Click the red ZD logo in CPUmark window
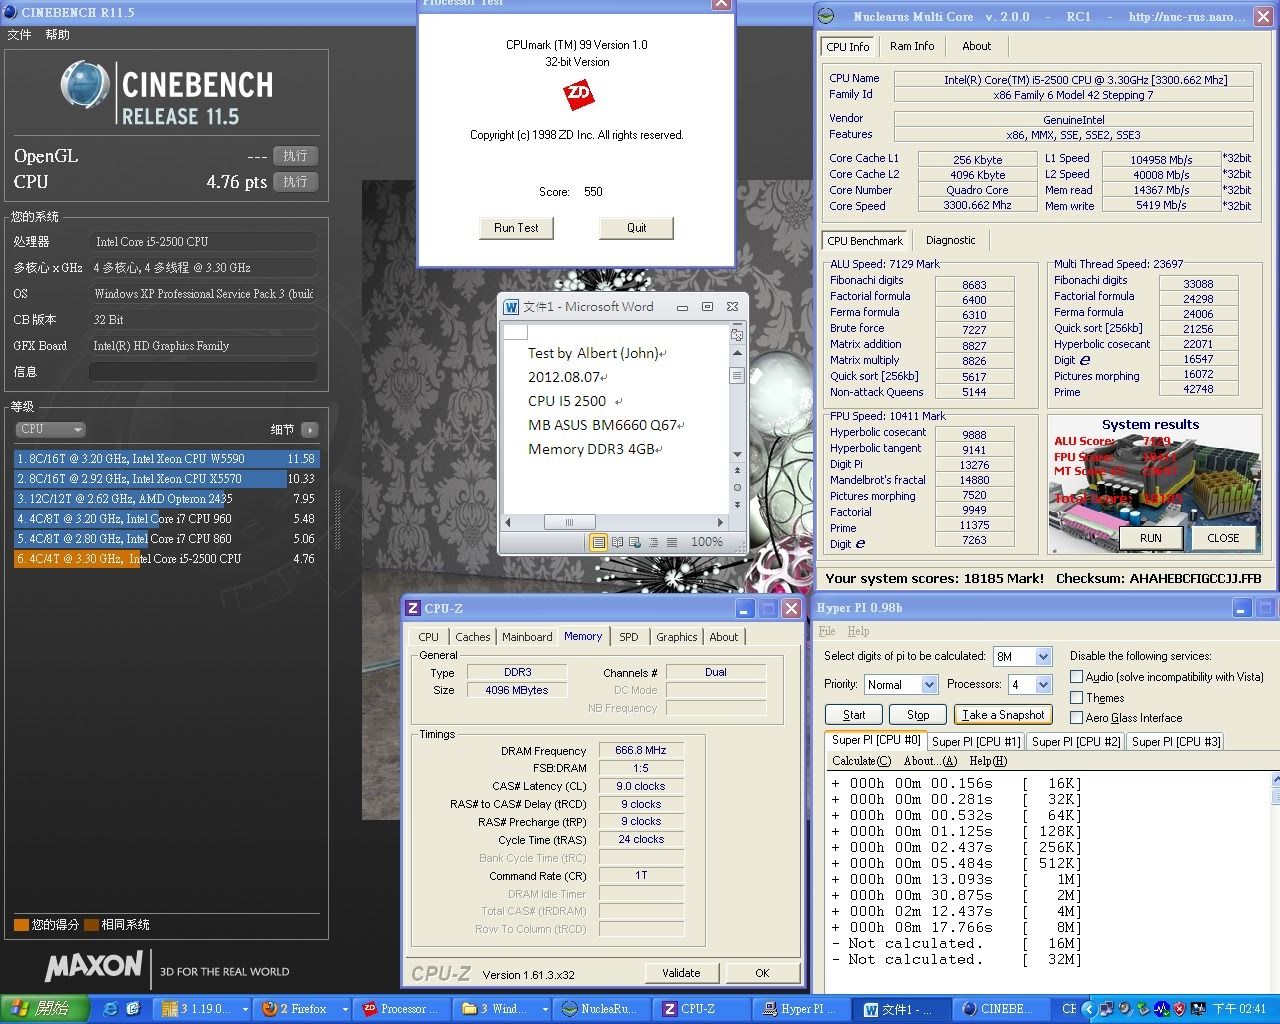The height and width of the screenshot is (1024, 1280). 578,95
